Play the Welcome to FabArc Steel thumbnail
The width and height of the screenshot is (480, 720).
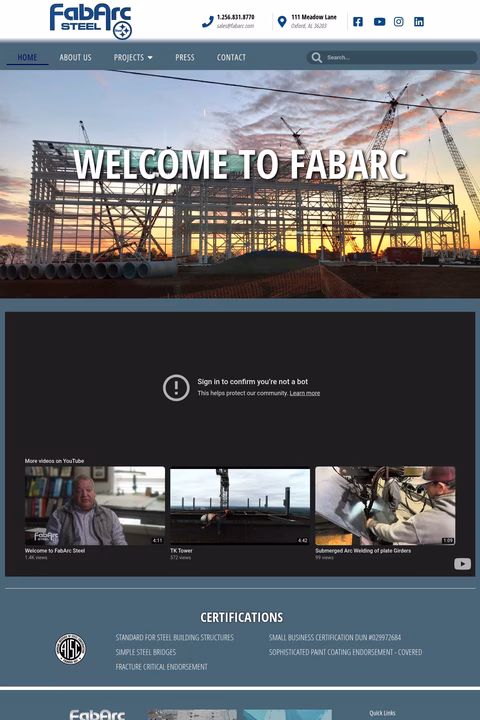tap(95, 506)
